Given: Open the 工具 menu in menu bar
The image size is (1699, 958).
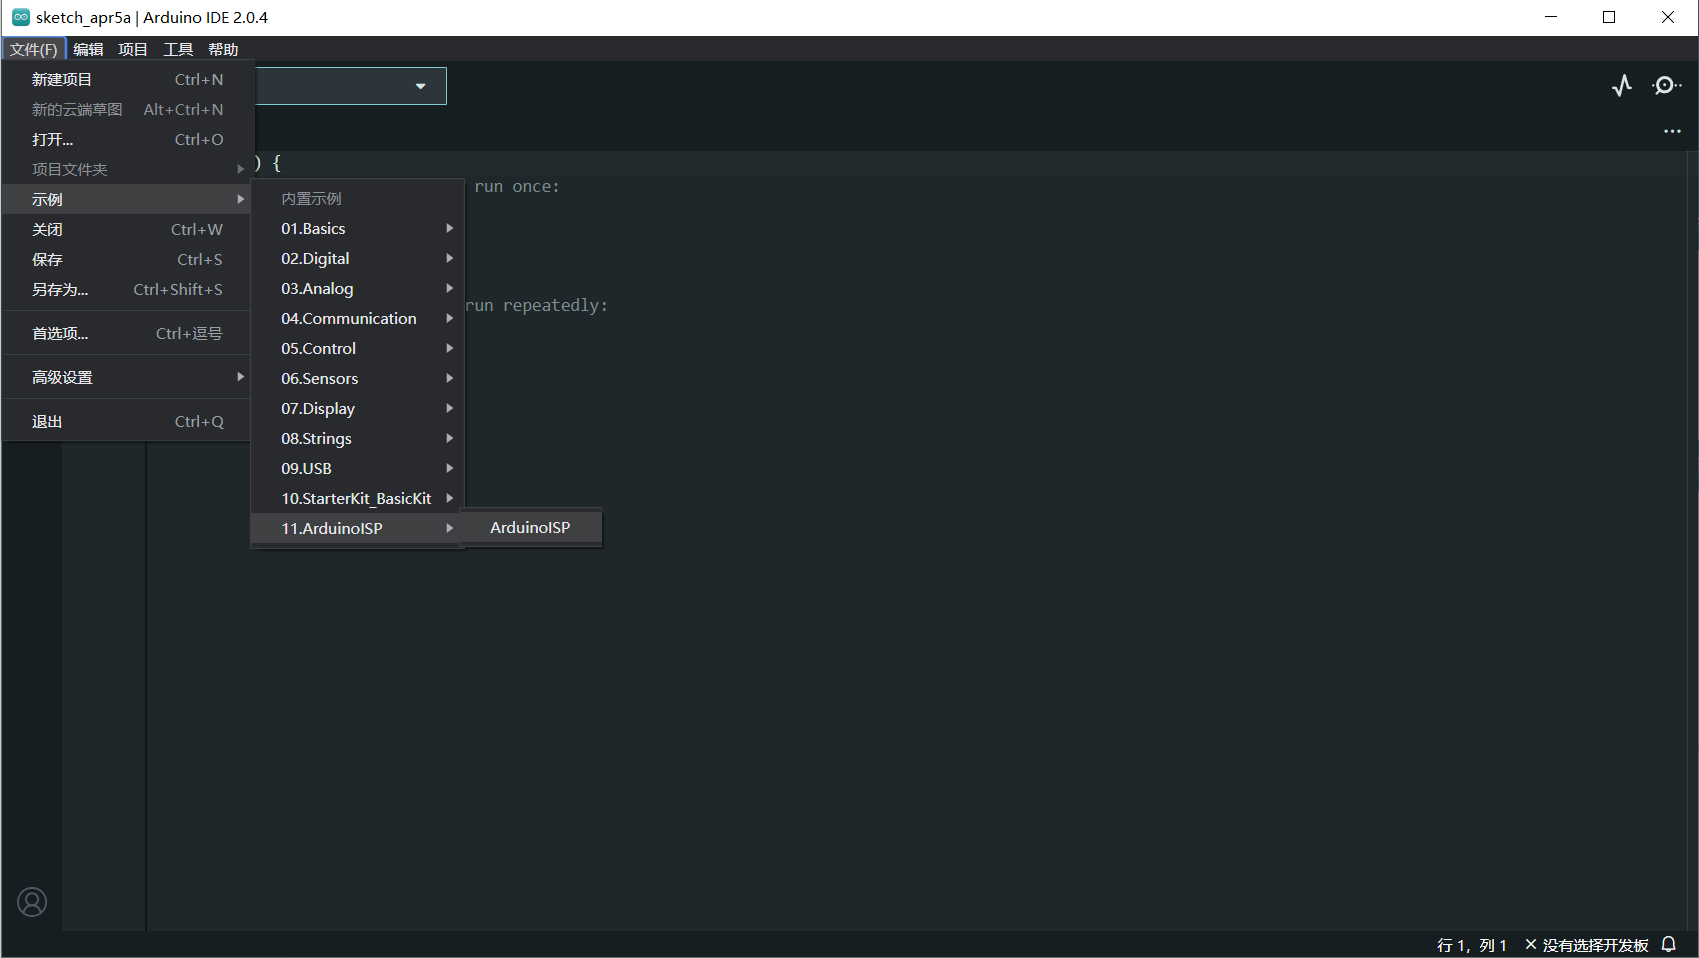Looking at the screenshot, I should [178, 49].
